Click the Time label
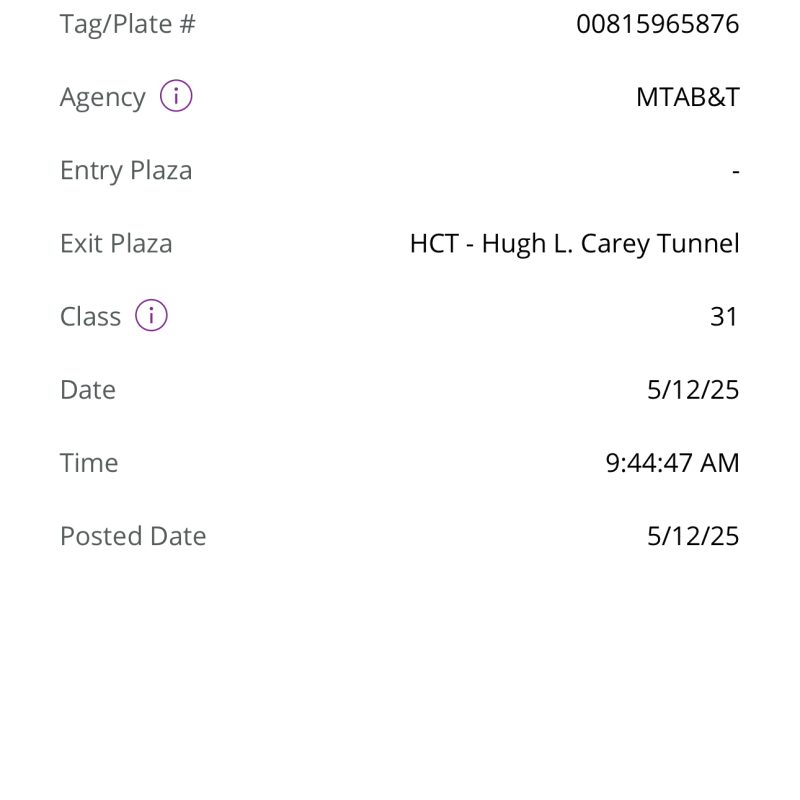The width and height of the screenshot is (800, 800). coord(89,463)
